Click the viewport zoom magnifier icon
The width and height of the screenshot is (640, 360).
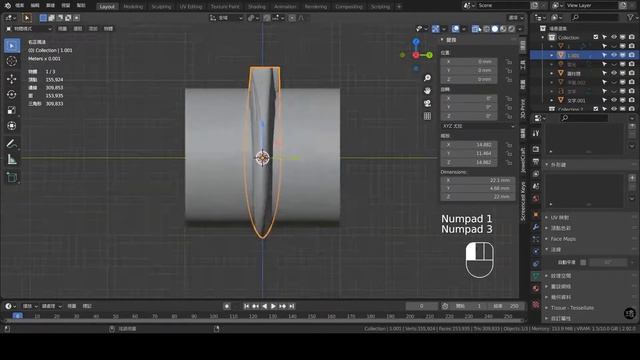point(427,78)
